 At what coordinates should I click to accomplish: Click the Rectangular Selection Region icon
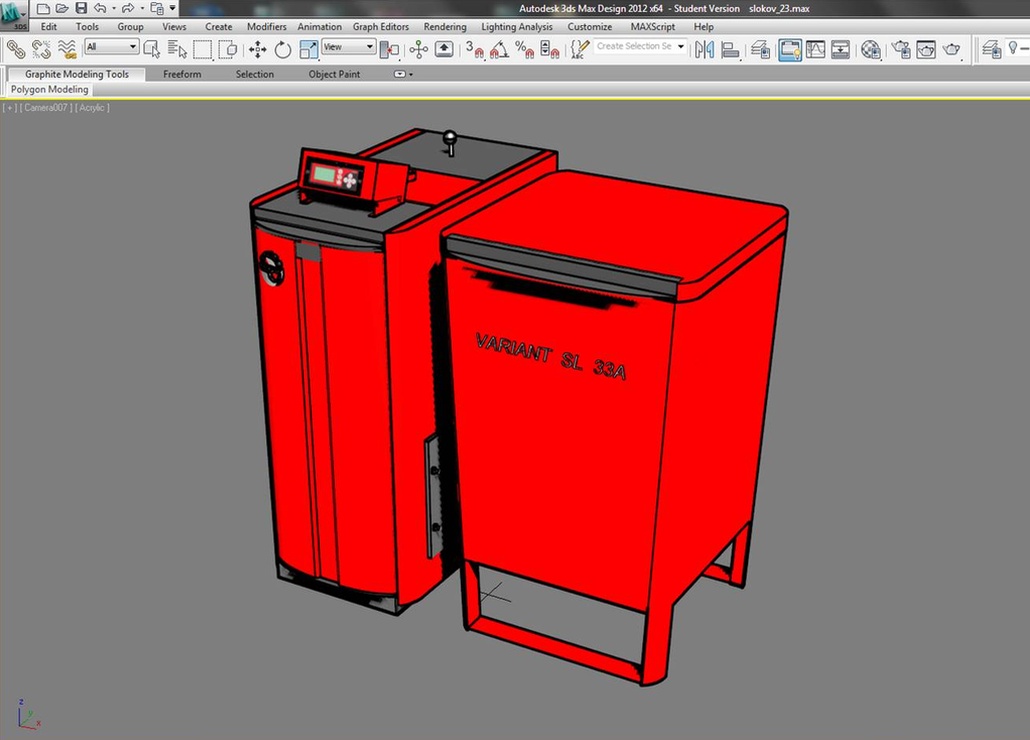[202, 49]
